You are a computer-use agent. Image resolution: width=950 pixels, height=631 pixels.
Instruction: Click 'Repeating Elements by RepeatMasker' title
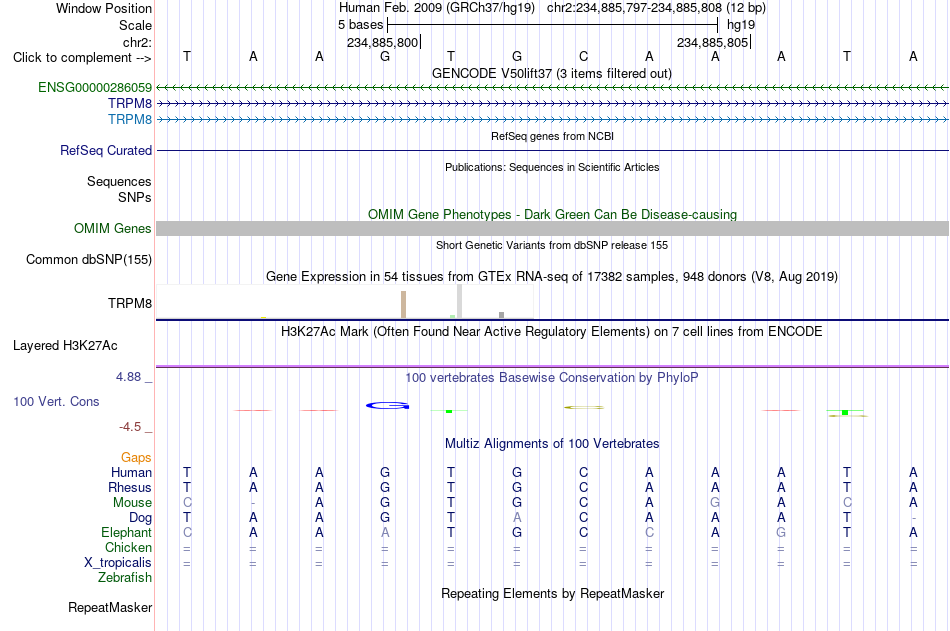553,593
